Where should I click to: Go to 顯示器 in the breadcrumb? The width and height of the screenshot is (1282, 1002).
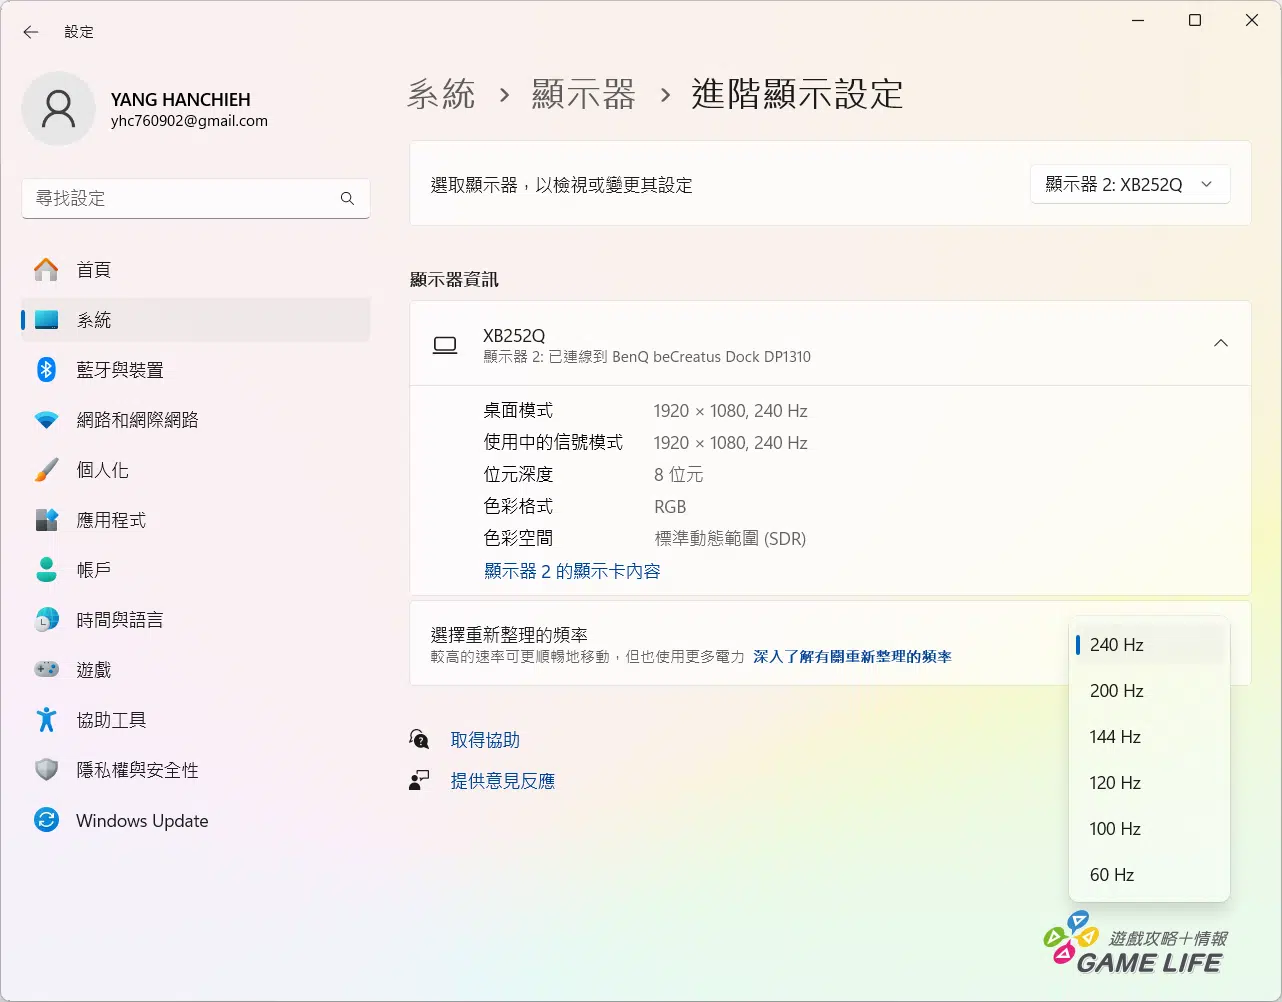coord(583,95)
